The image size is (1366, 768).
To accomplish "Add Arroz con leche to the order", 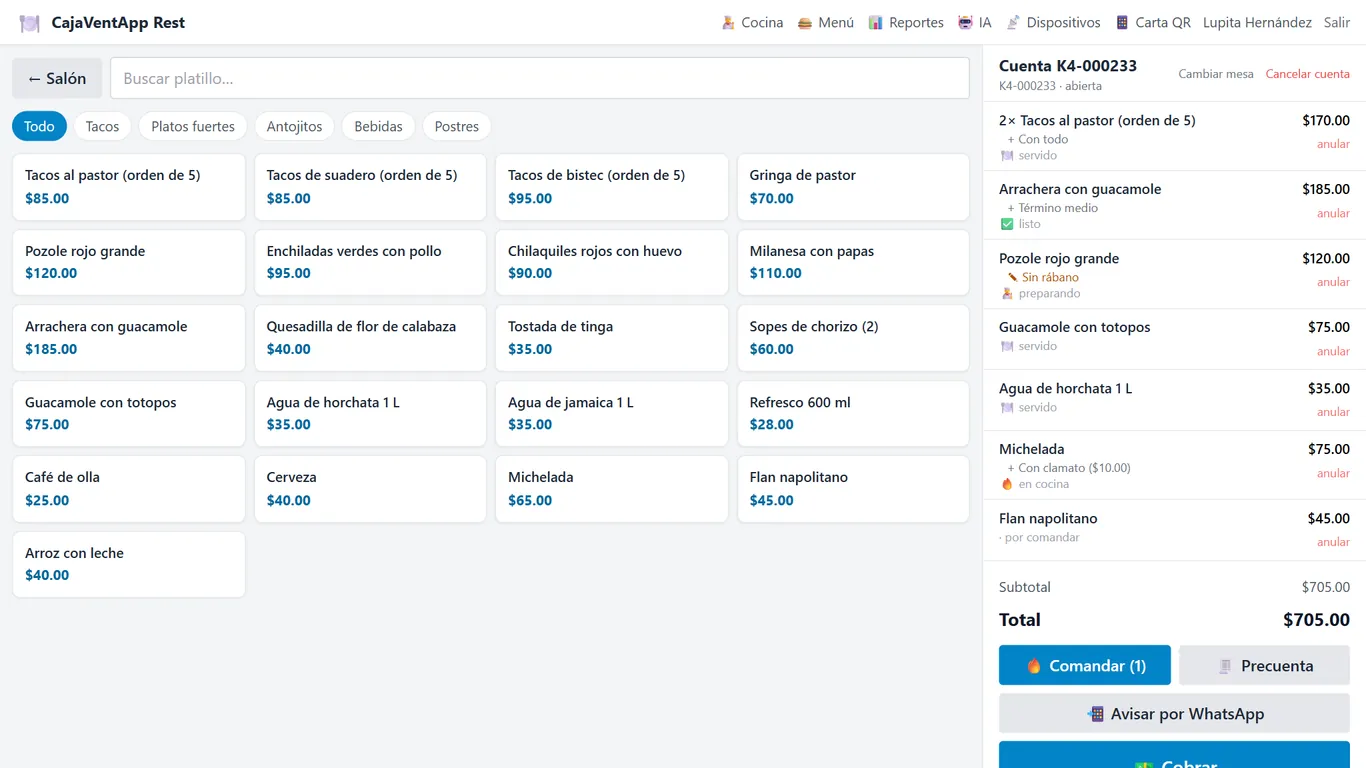I will (129, 565).
